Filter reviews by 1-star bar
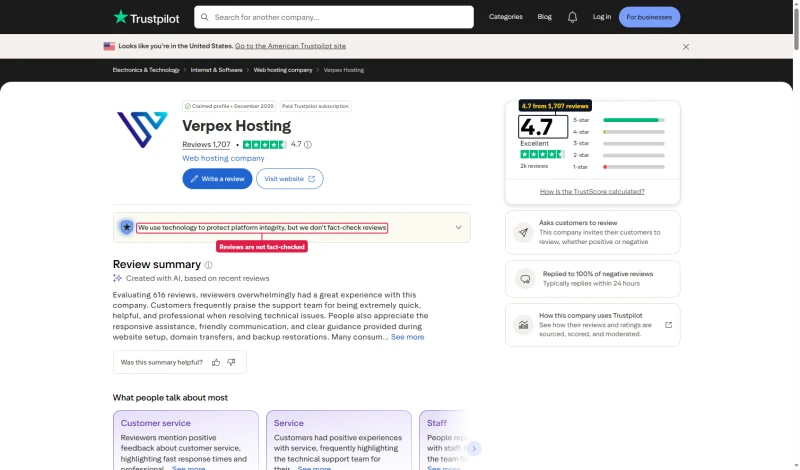This screenshot has width=800, height=470. 634,167
